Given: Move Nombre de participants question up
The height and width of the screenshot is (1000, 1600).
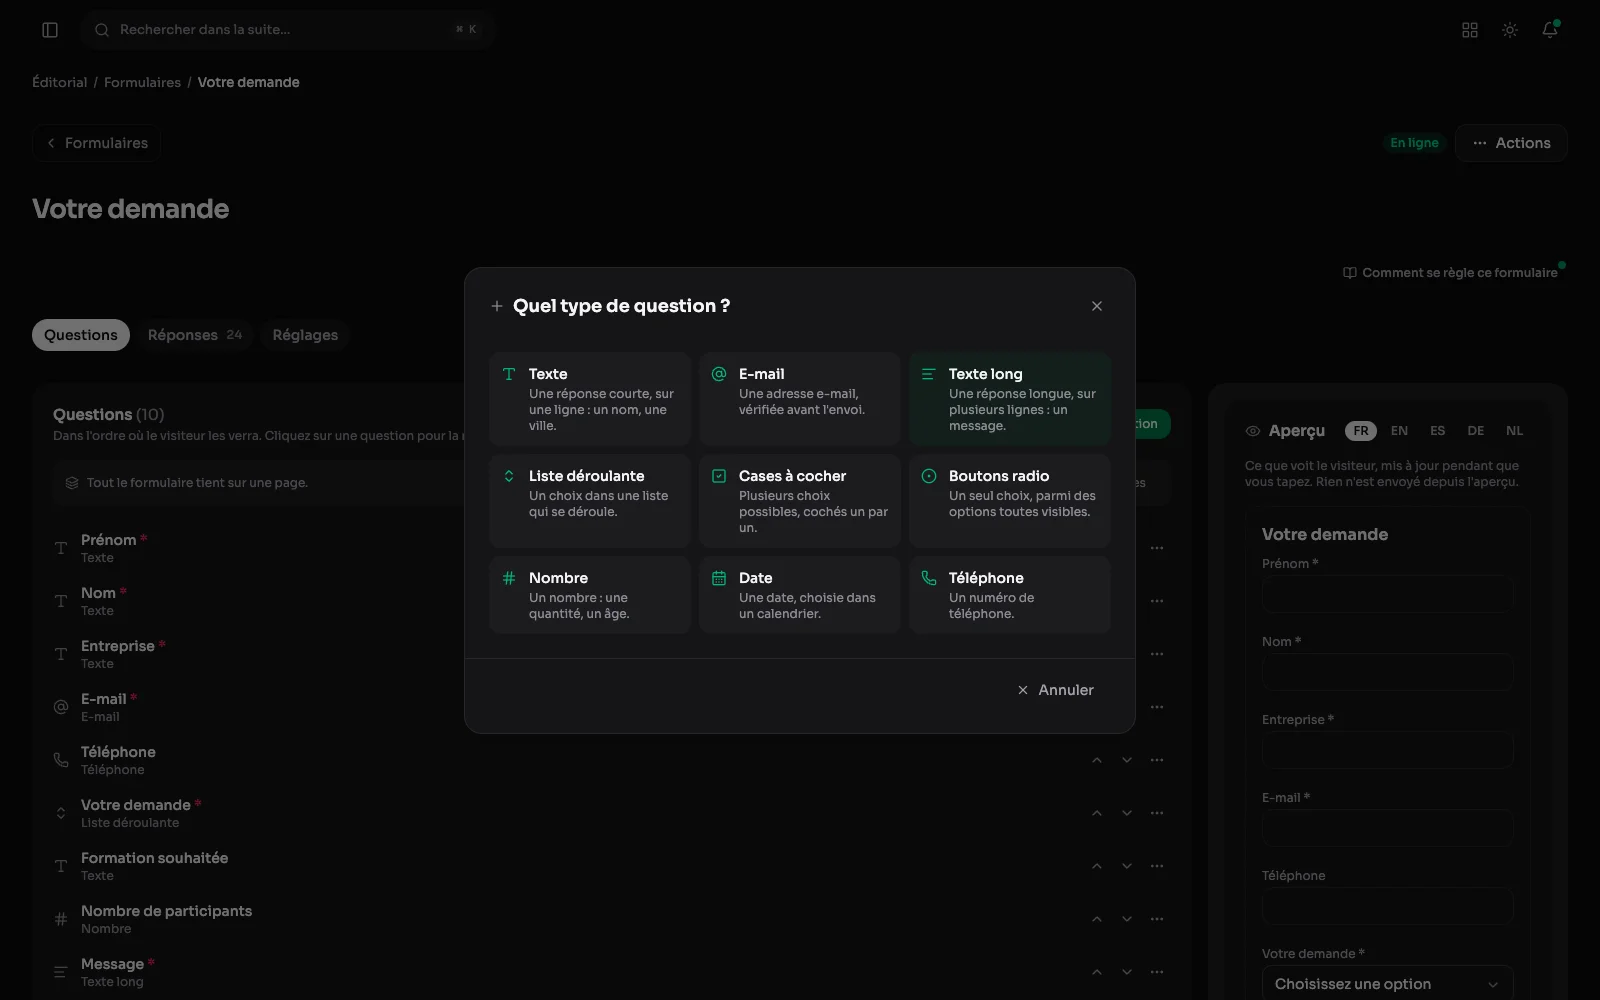Looking at the screenshot, I should click(1097, 919).
